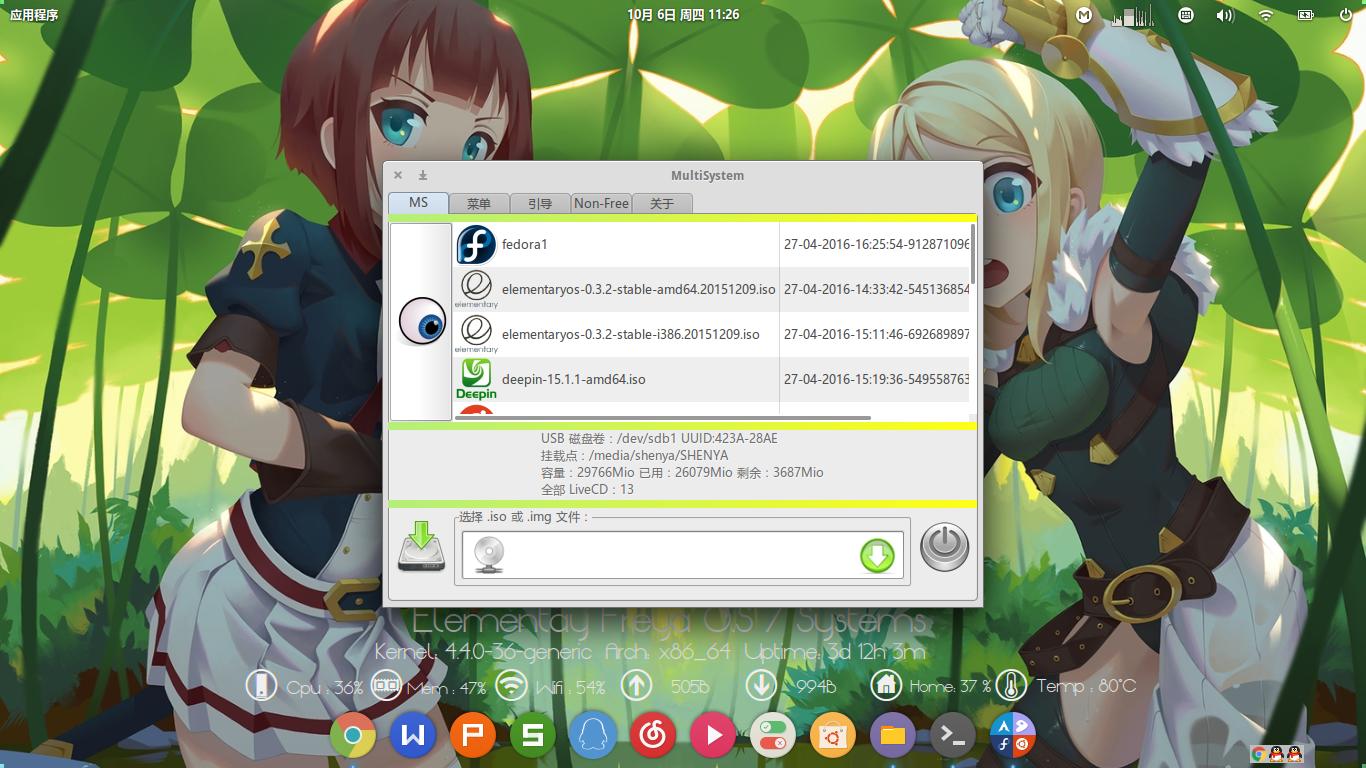
Task: Click the keyboard indicator in the top bar
Action: (x=1185, y=15)
